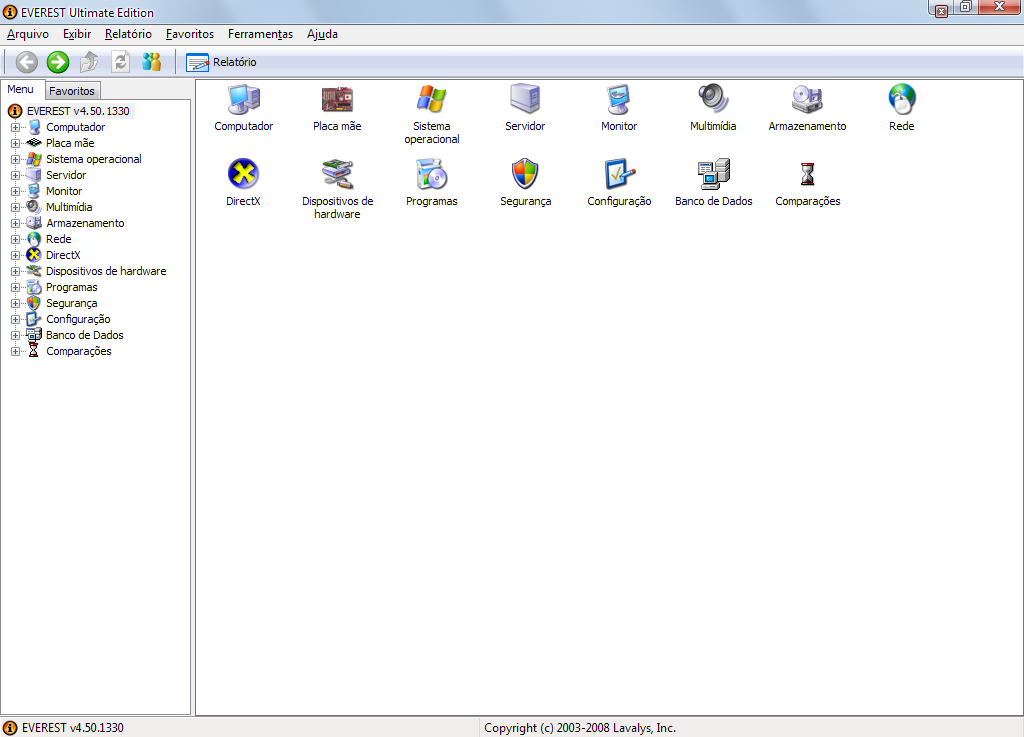Viewport: 1024px width, 737px height.
Task: Click the Relatório report button in toolbar
Action: tap(221, 62)
